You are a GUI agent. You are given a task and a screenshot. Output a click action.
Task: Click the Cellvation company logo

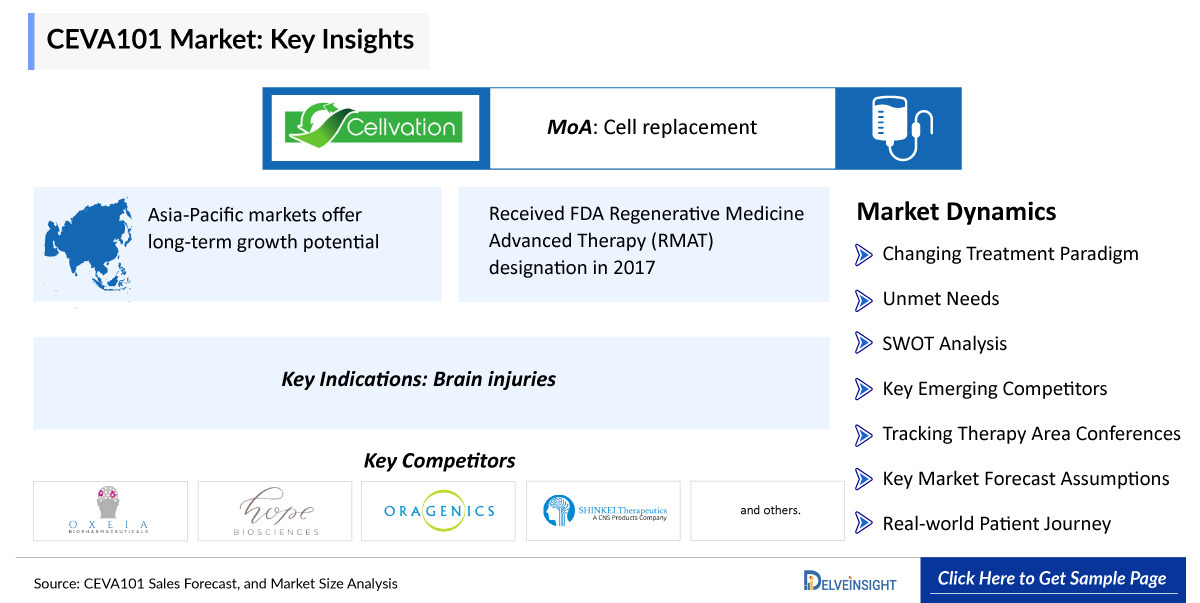pos(376,128)
